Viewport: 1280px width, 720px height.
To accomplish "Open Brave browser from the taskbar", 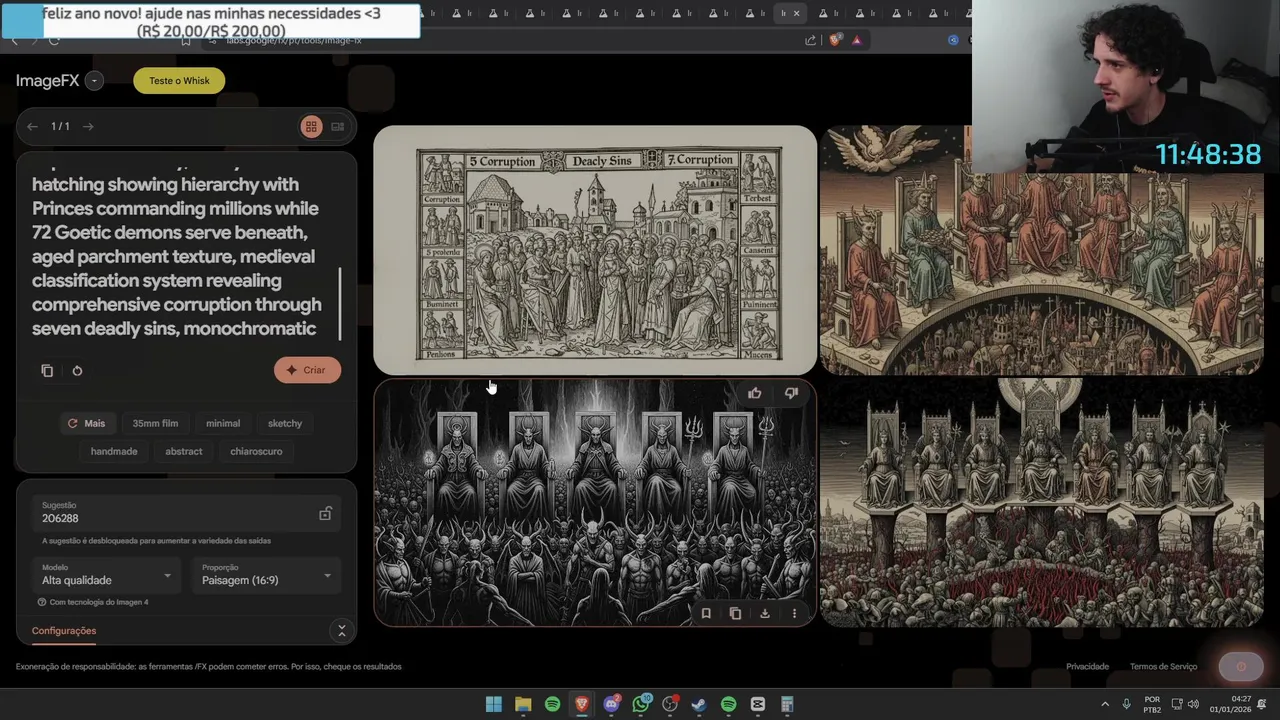I will (x=582, y=704).
